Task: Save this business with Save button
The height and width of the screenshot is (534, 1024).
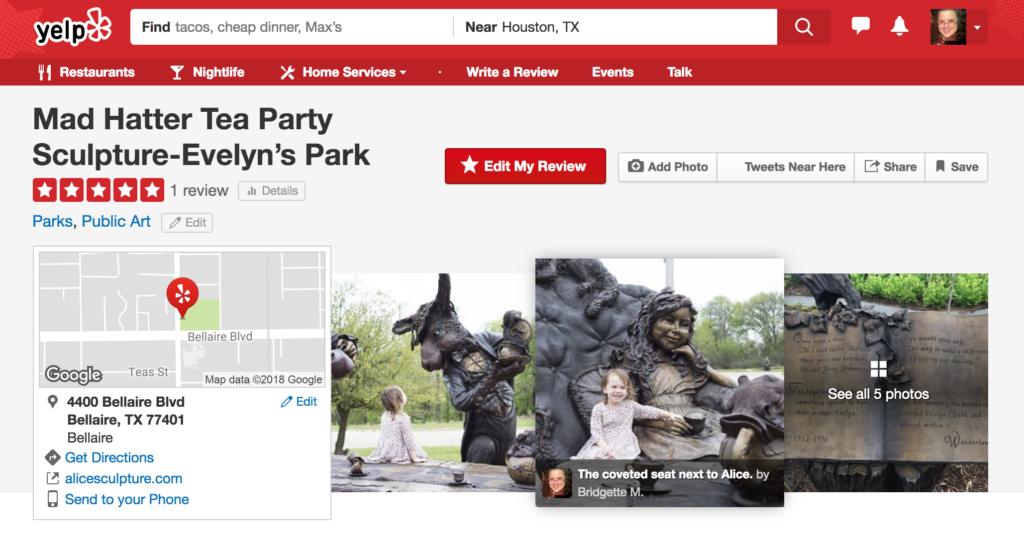Action: pos(956,166)
